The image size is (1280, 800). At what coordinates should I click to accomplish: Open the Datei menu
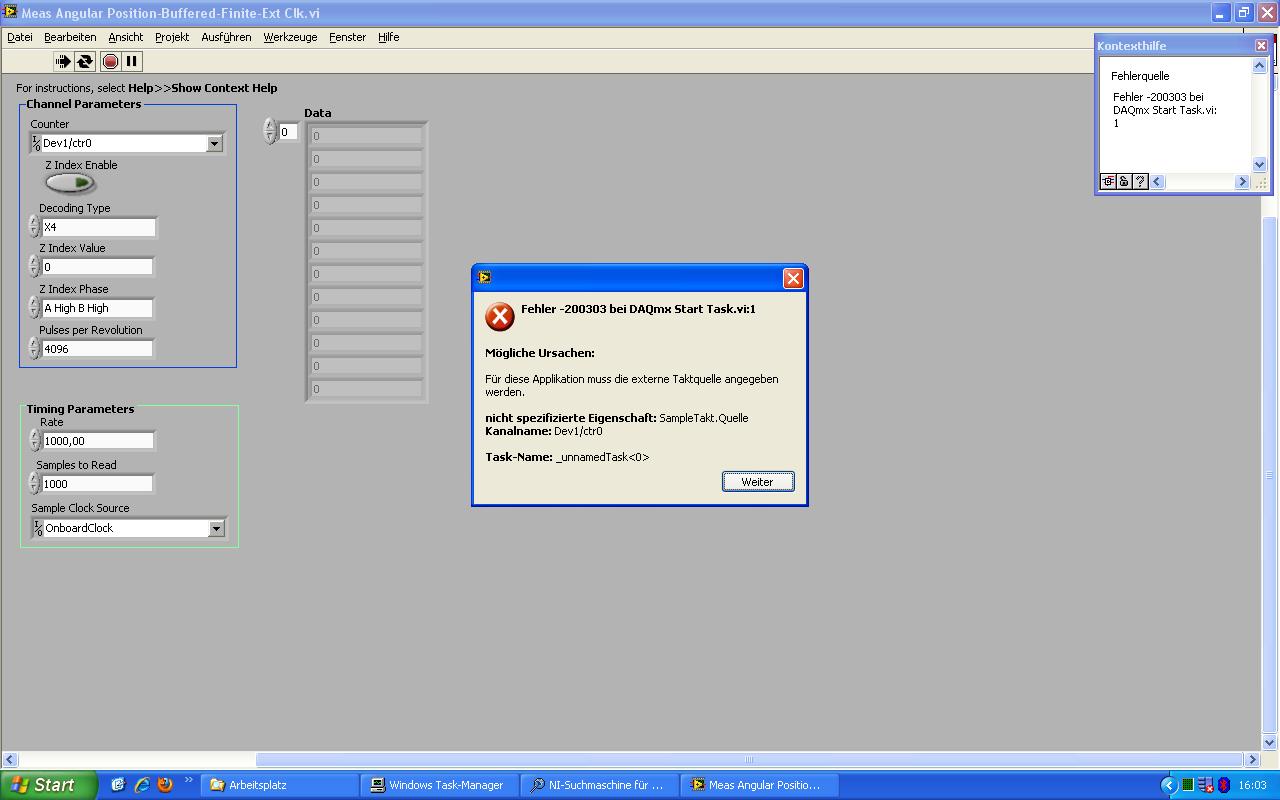(x=20, y=37)
